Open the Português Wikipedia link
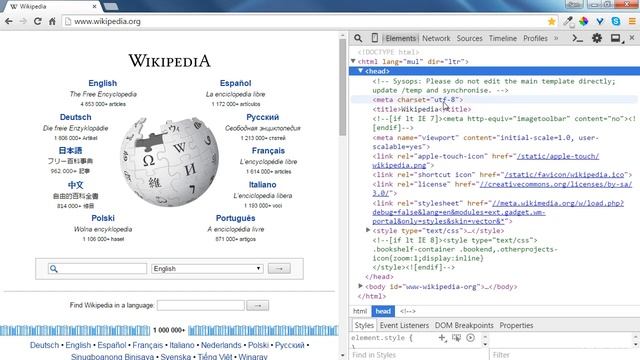The width and height of the screenshot is (640, 360). [x=236, y=218]
